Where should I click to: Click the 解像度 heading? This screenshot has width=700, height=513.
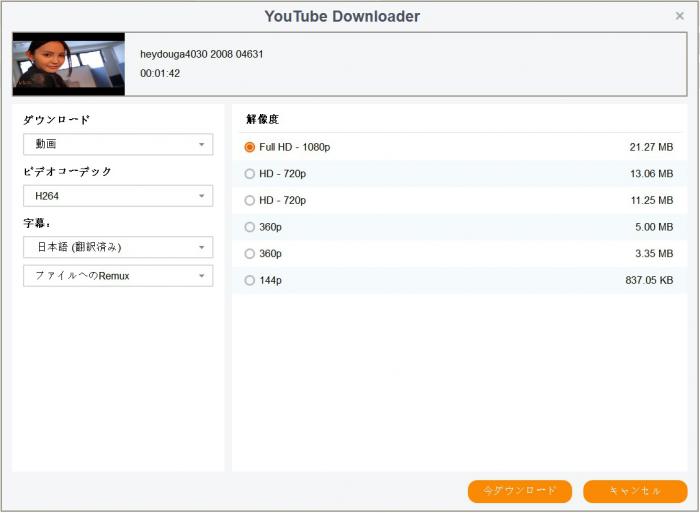point(262,119)
